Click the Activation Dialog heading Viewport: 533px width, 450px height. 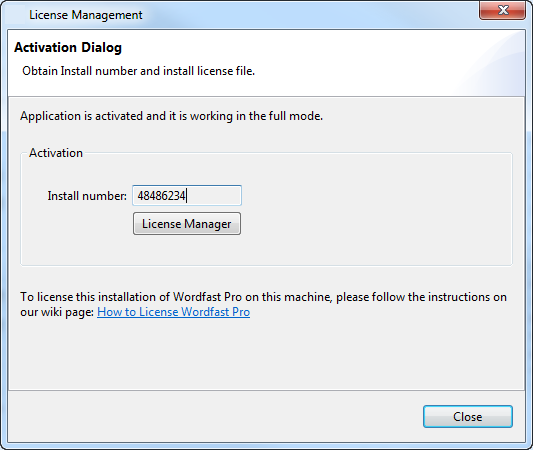pyautogui.click(x=68, y=47)
